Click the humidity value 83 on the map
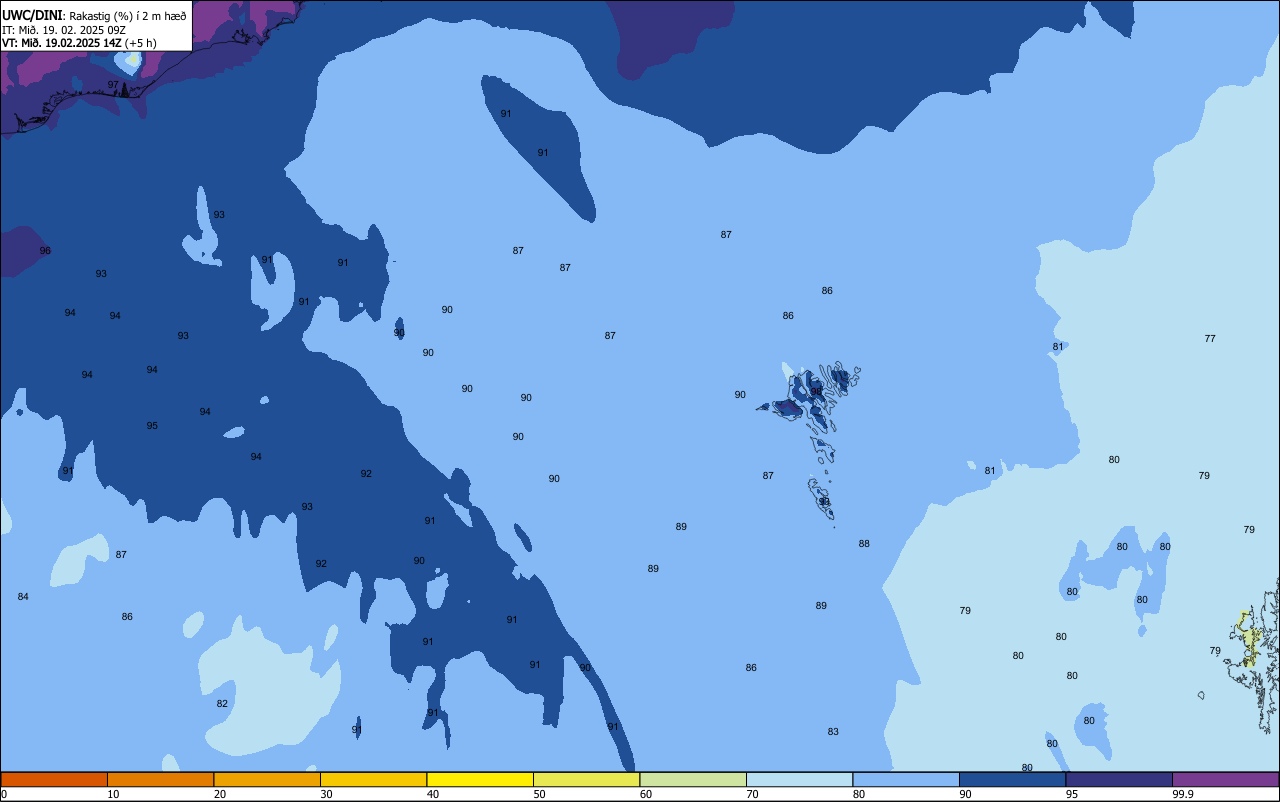Image resolution: width=1280 pixels, height=802 pixels. coord(833,732)
